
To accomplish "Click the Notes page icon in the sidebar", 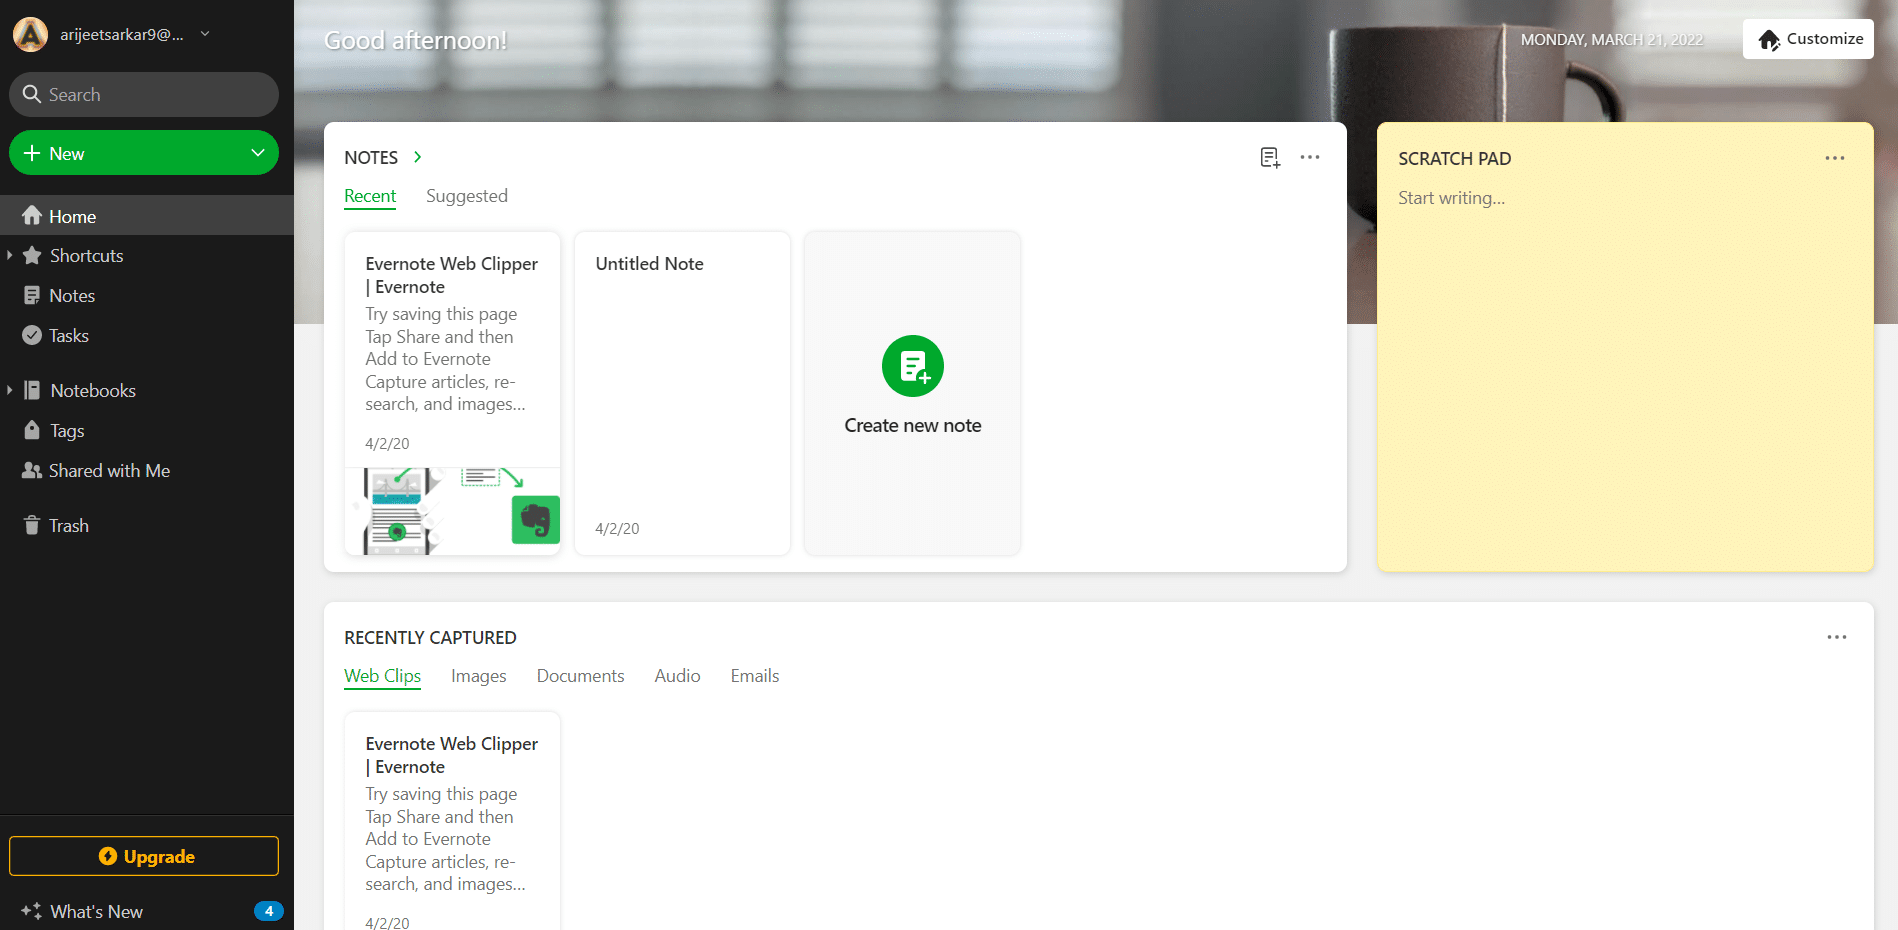I will click(32, 295).
